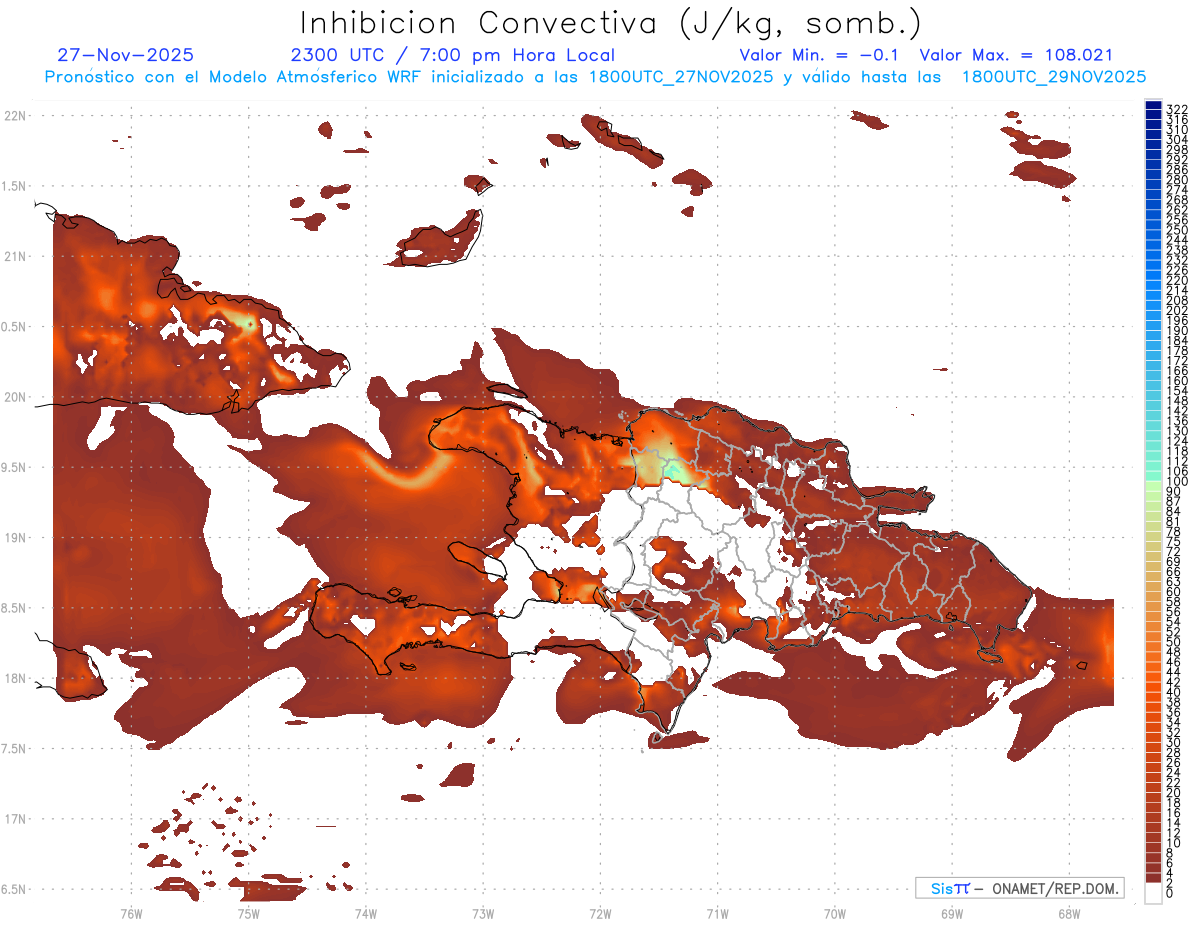Click the 72W longitude axis label
The image size is (1200, 927).
pyautogui.click(x=600, y=912)
